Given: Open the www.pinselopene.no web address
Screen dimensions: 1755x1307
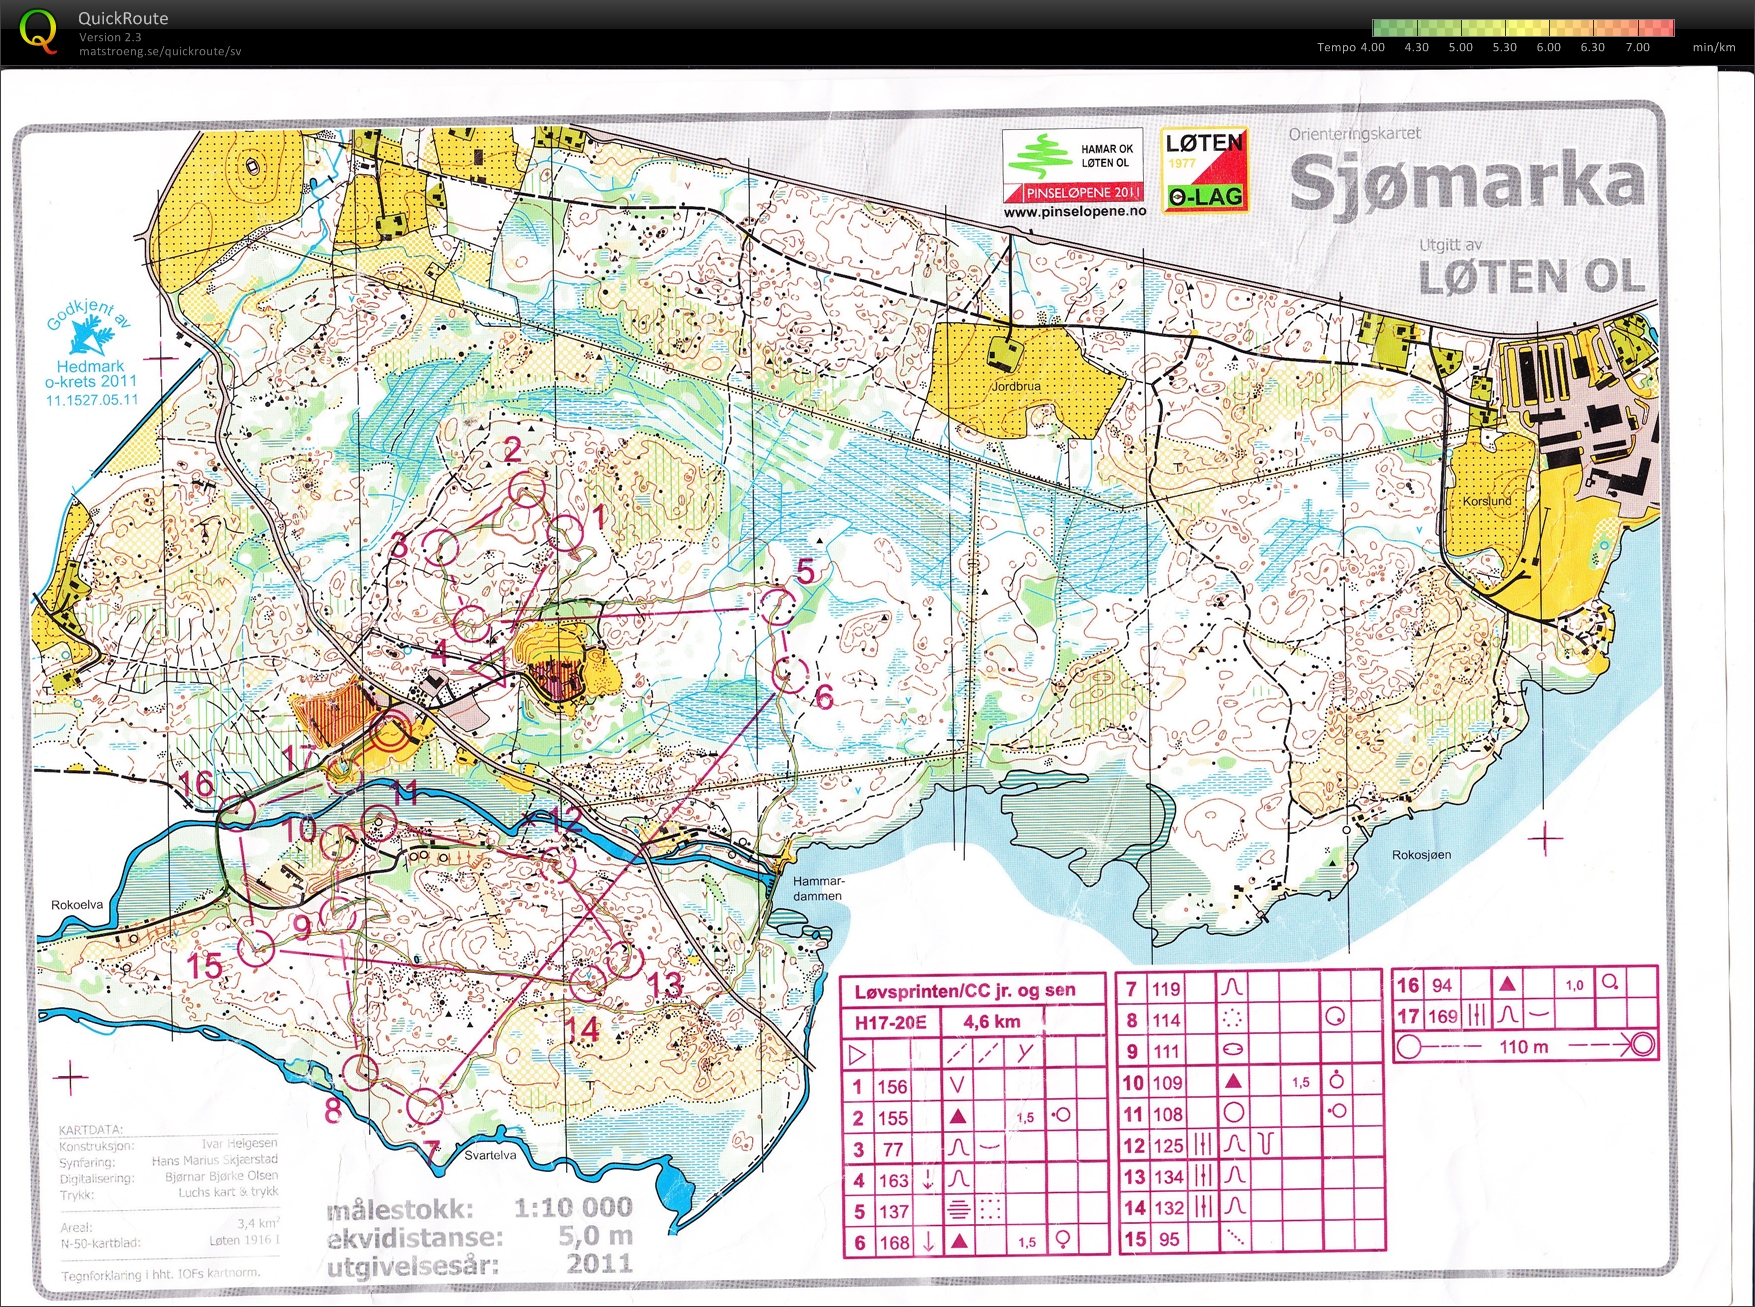Looking at the screenshot, I should pos(1074,211).
